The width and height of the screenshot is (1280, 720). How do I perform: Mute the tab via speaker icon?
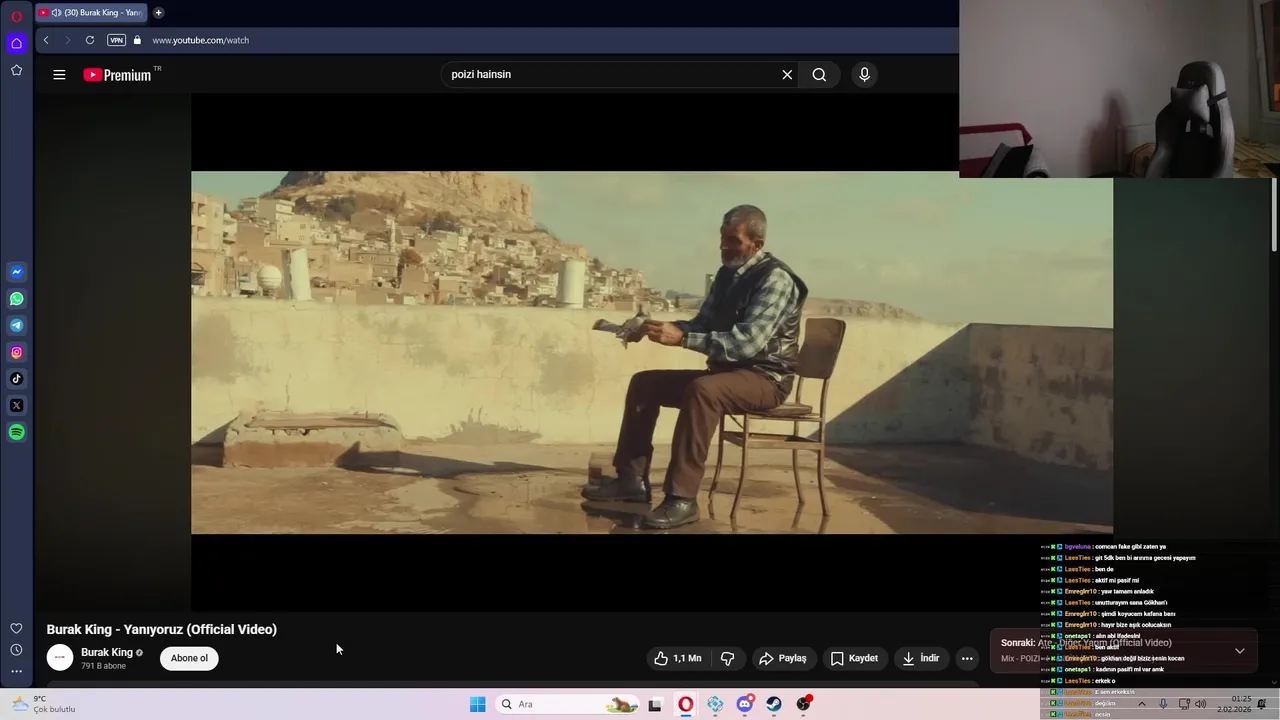[55, 13]
